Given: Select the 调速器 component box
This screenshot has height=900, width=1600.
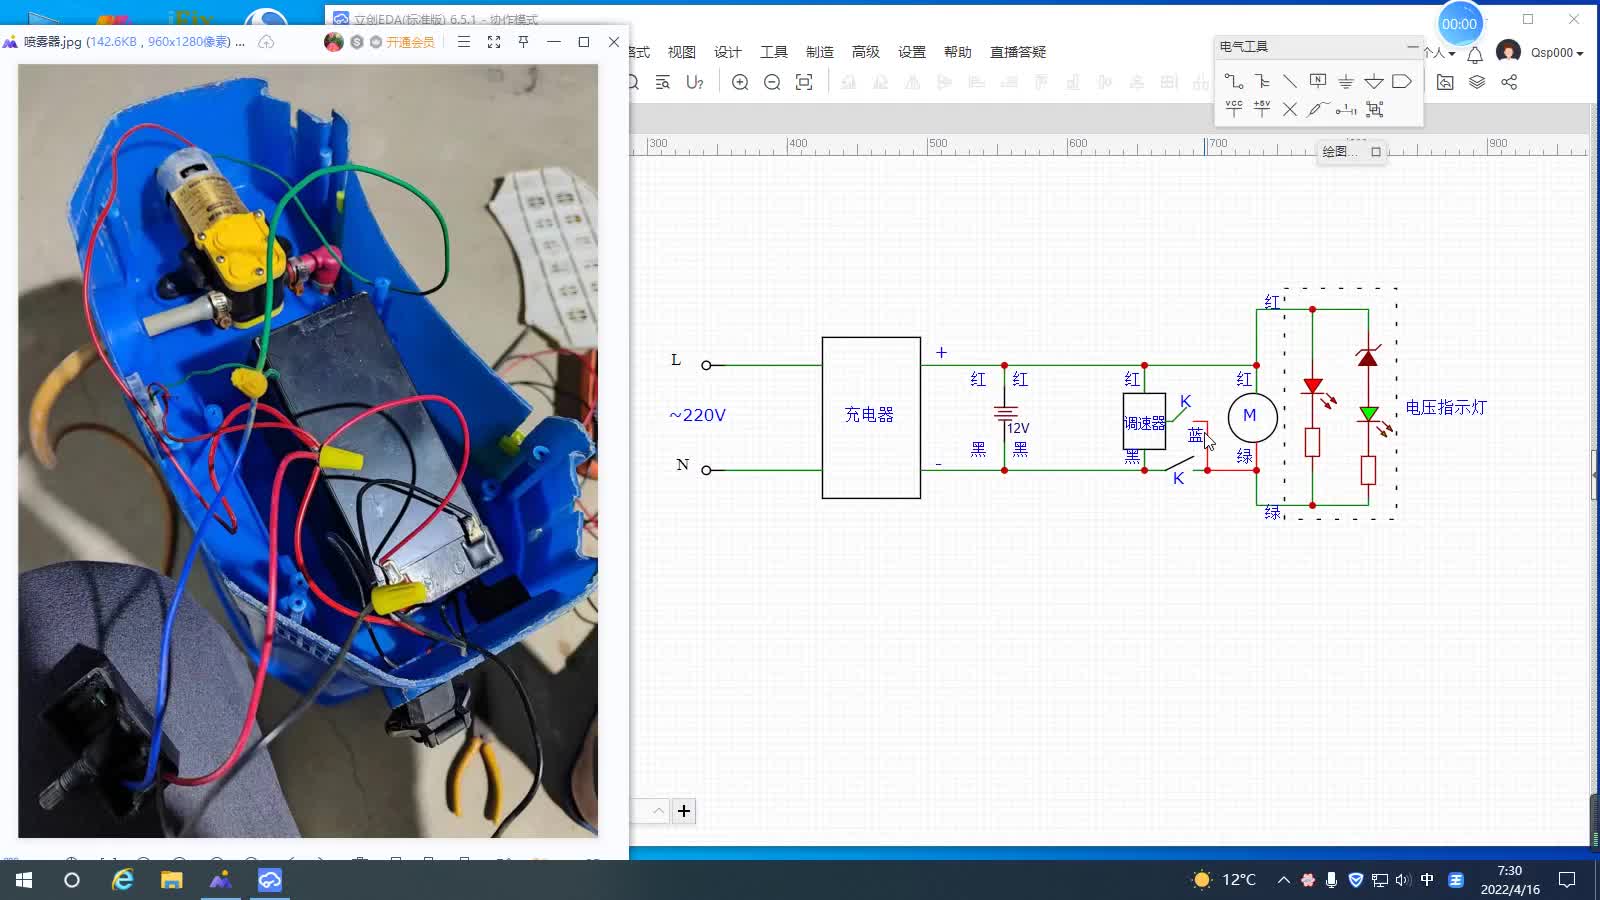Looking at the screenshot, I should [x=1144, y=421].
